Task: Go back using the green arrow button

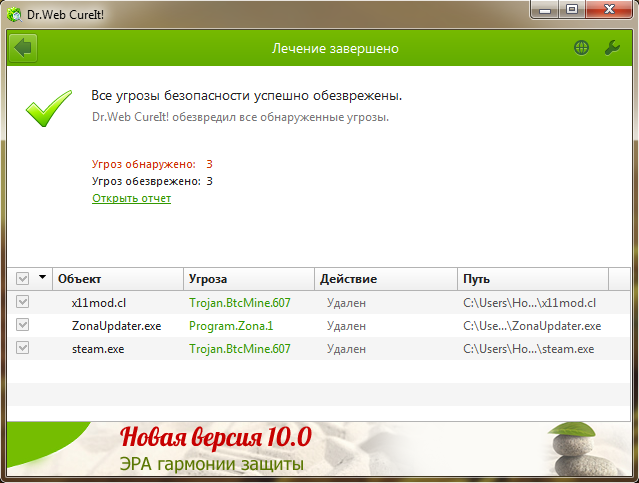Action: click(x=23, y=48)
